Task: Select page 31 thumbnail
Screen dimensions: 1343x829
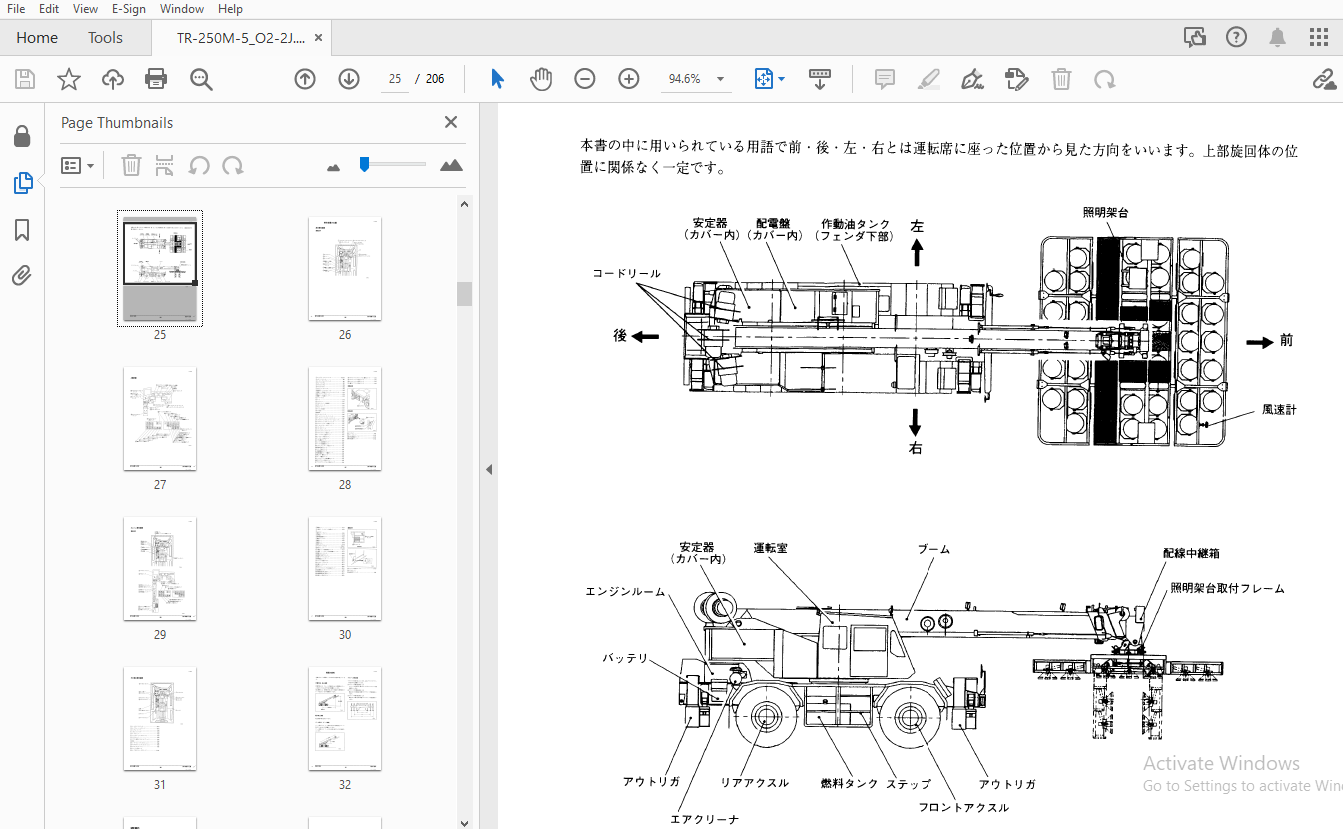Action: coord(160,718)
